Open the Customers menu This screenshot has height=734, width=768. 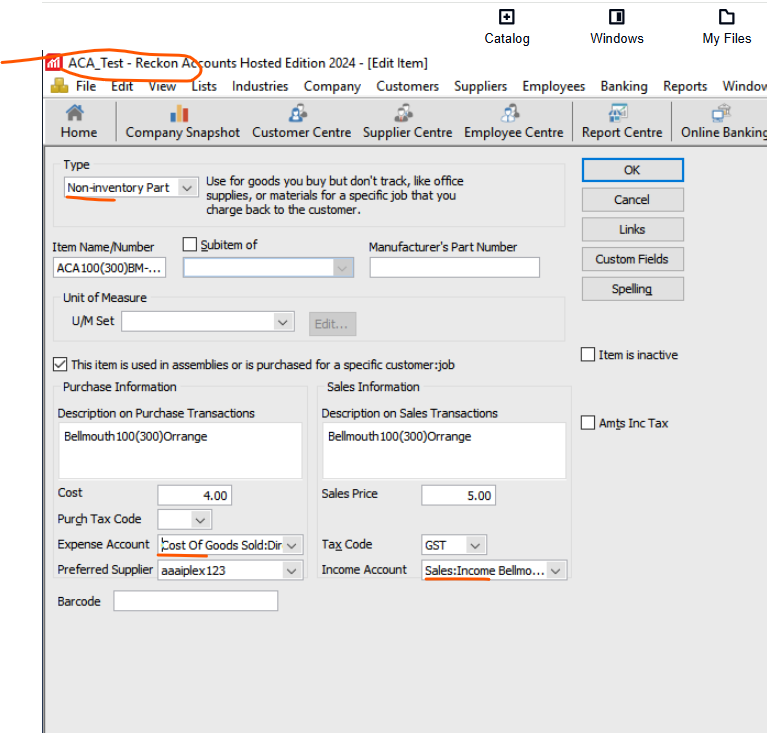[x=408, y=86]
